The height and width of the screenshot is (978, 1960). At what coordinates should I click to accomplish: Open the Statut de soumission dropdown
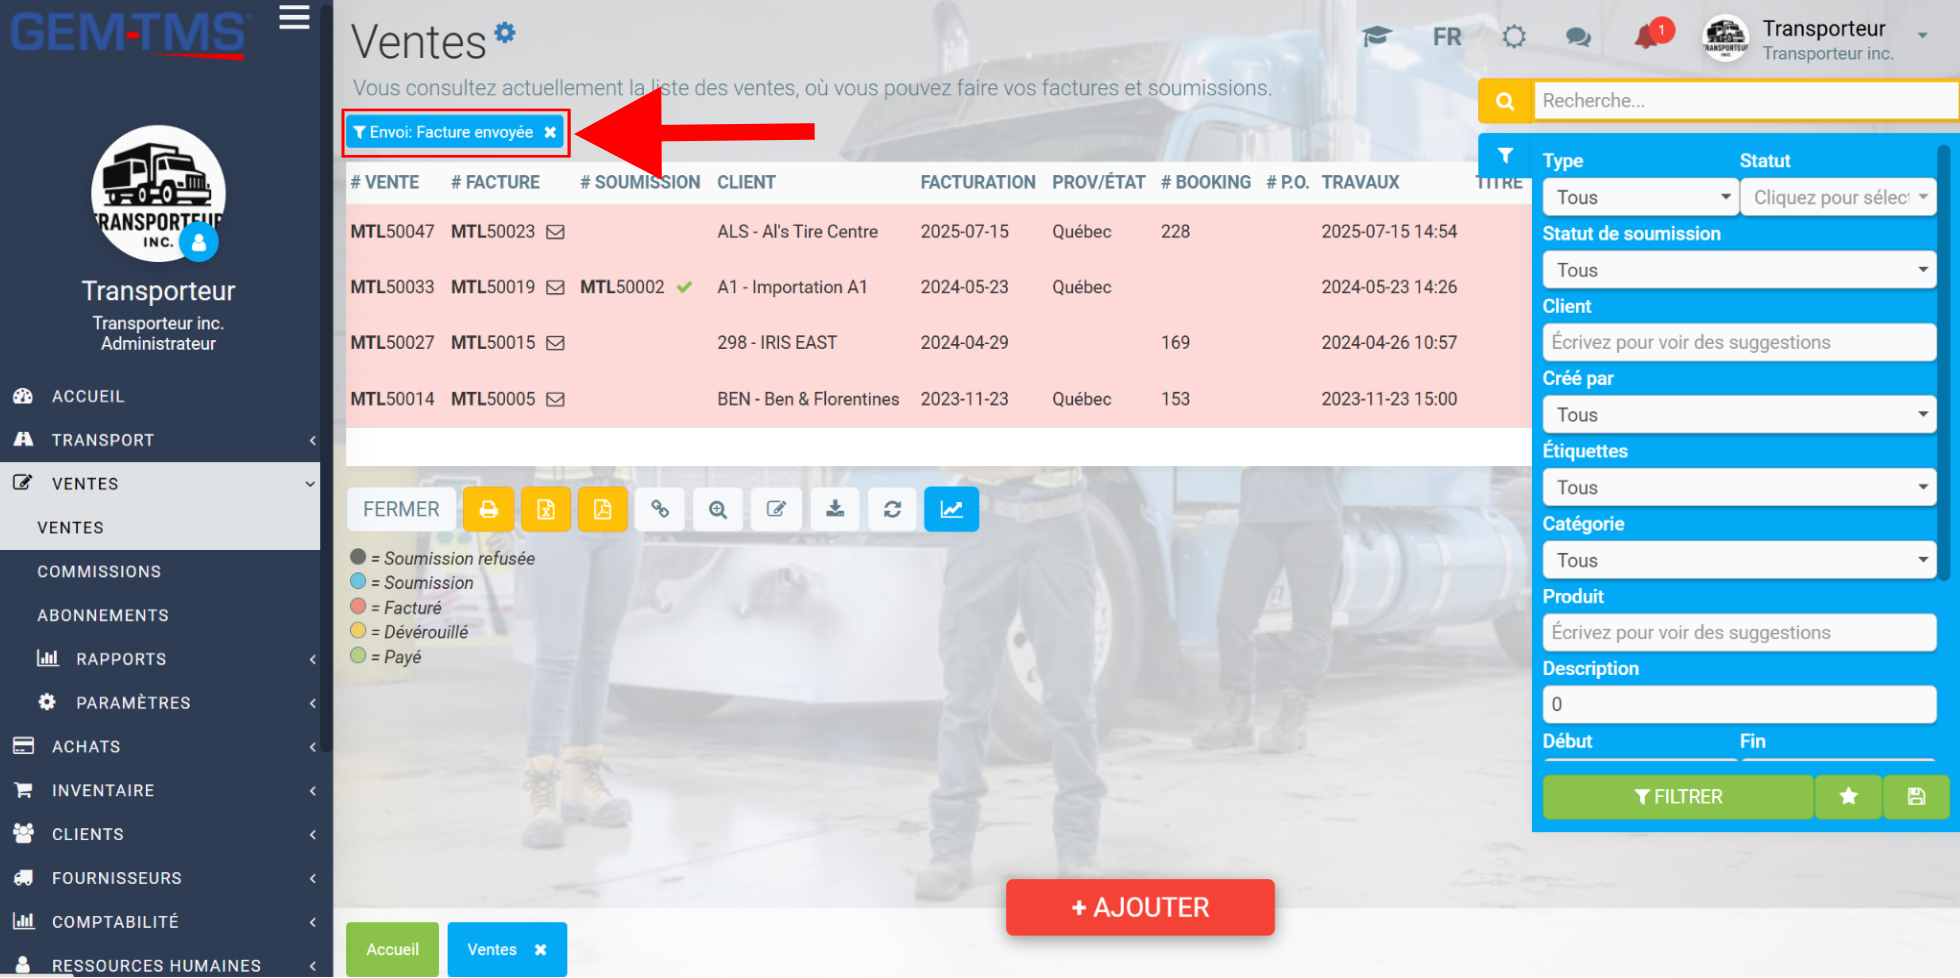(1739, 270)
